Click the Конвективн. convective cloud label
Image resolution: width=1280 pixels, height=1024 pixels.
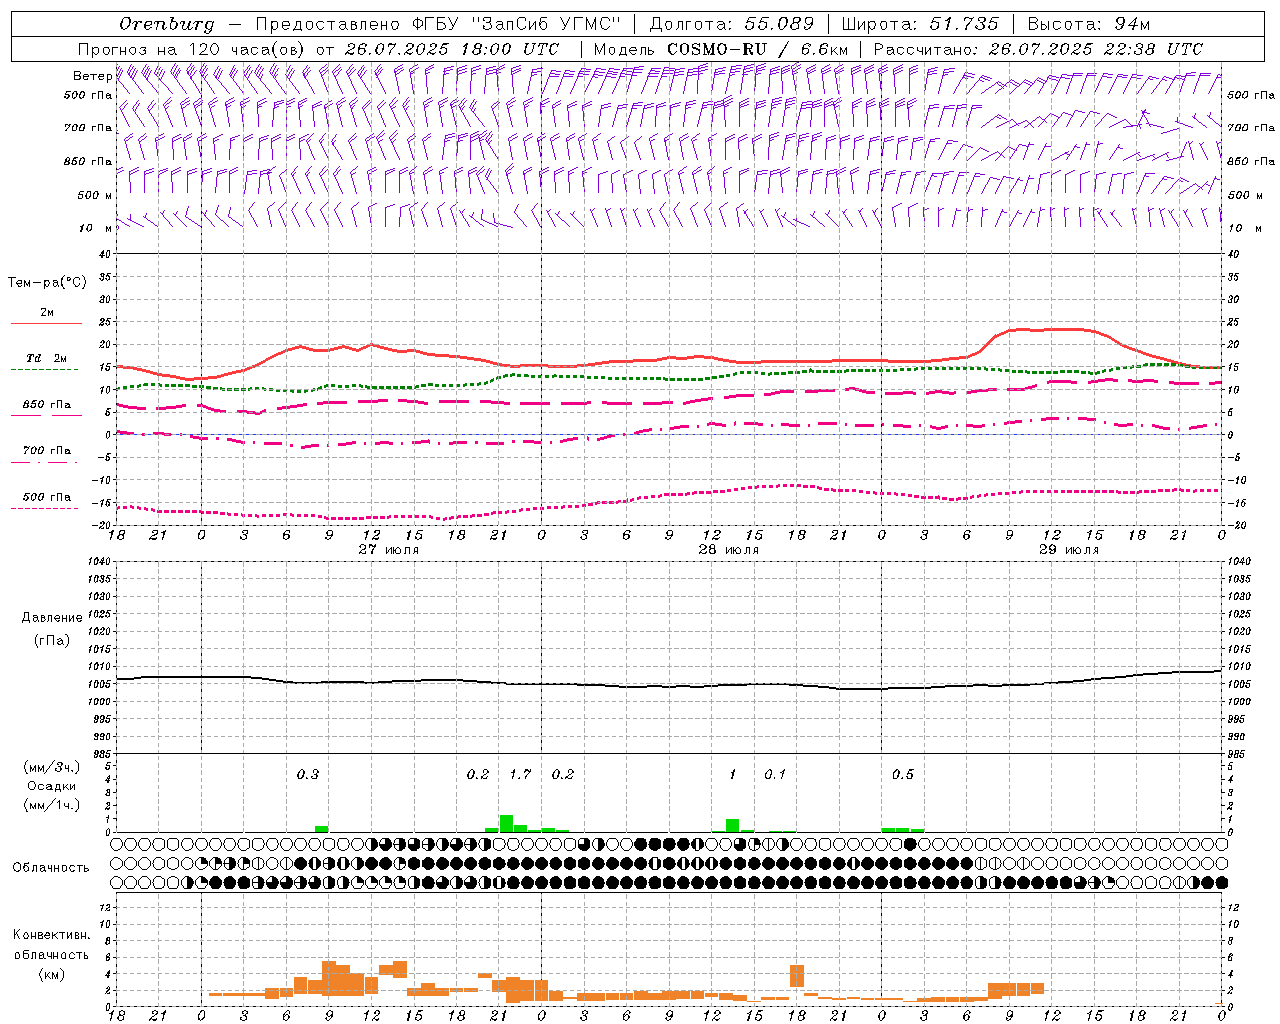click(x=51, y=935)
